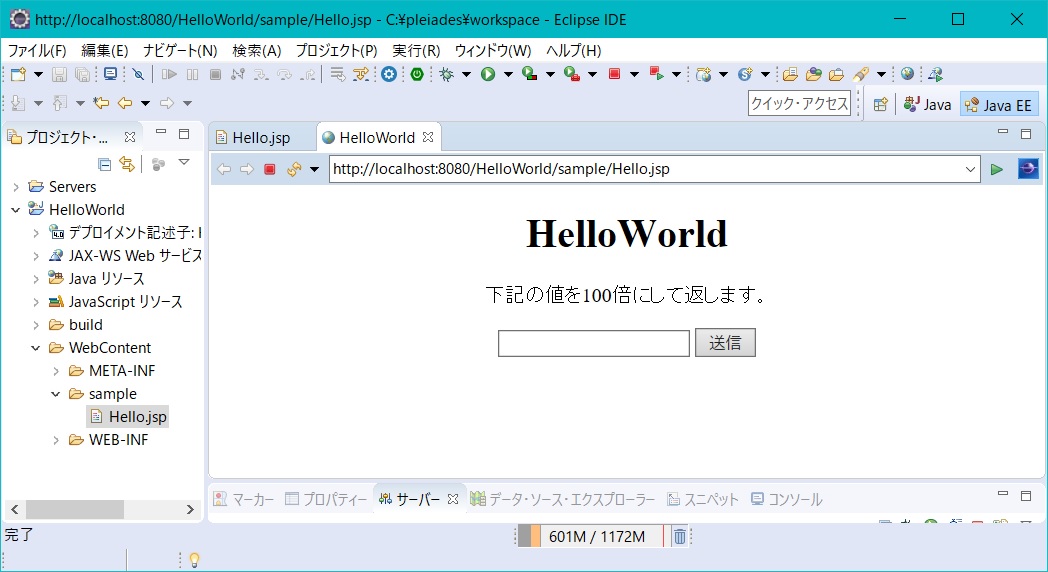The image size is (1048, 572).
Task: Collapse the WebContent folder node
Action: pos(36,348)
